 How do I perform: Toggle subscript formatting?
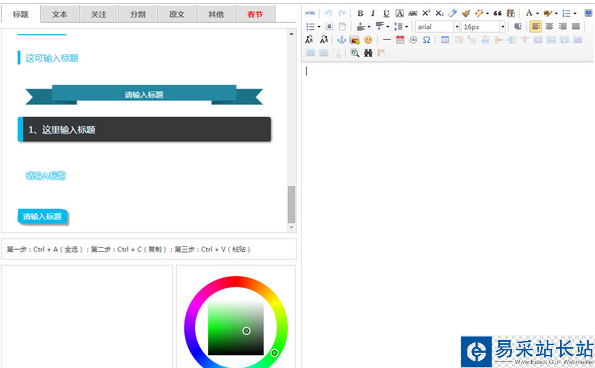click(439, 13)
